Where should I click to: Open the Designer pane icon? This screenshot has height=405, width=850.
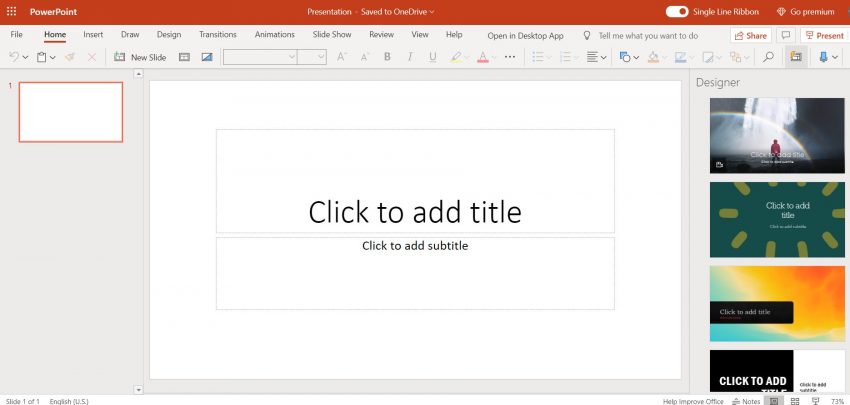pos(796,57)
